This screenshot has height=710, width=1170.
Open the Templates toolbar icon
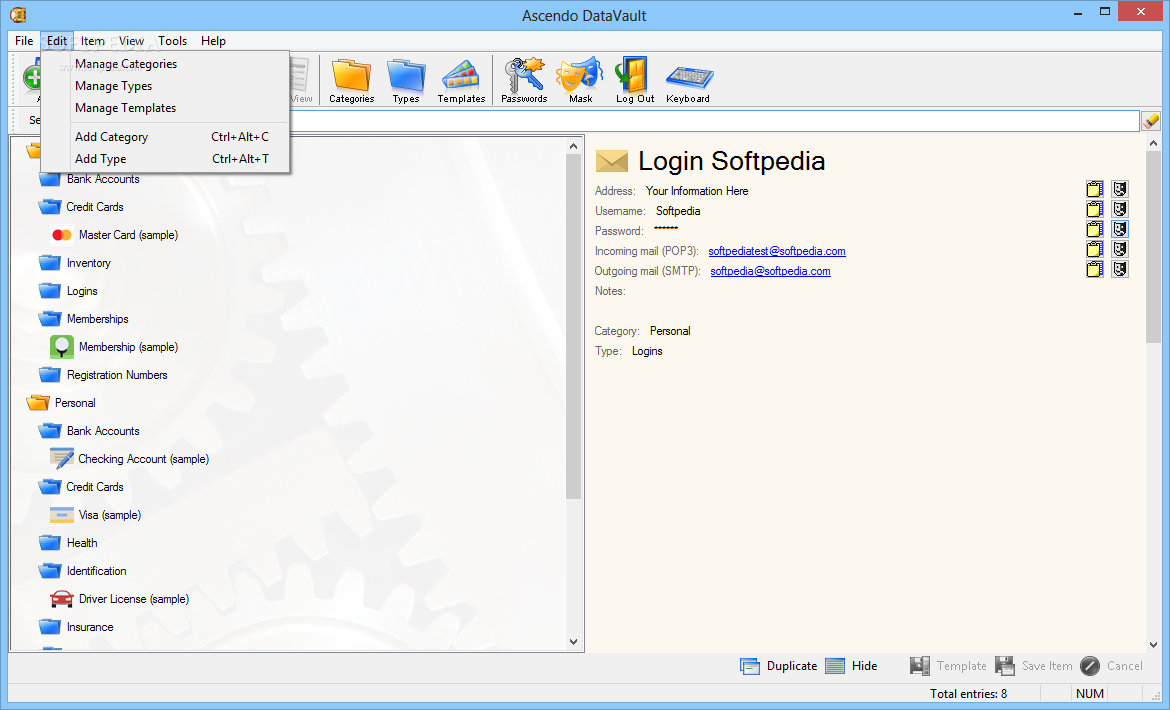coord(461,80)
